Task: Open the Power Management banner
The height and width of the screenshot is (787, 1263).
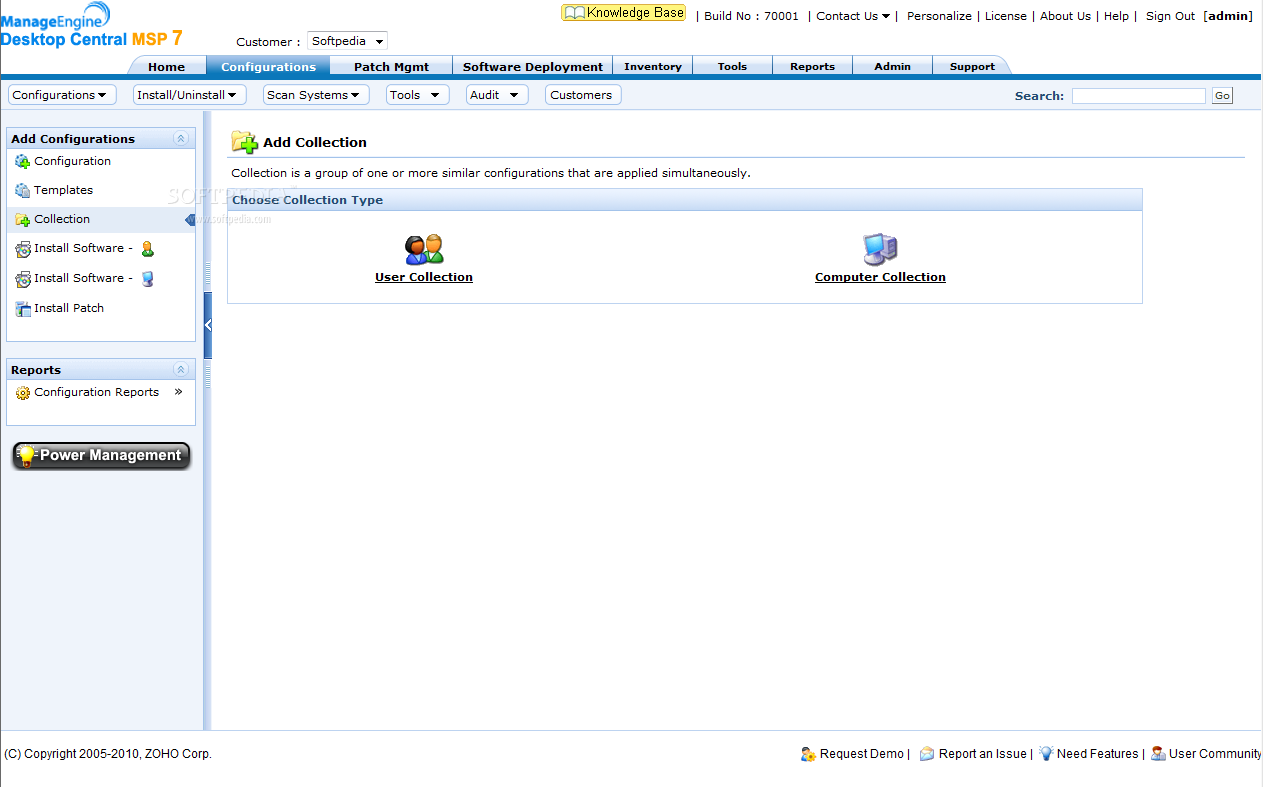Action: 101,456
